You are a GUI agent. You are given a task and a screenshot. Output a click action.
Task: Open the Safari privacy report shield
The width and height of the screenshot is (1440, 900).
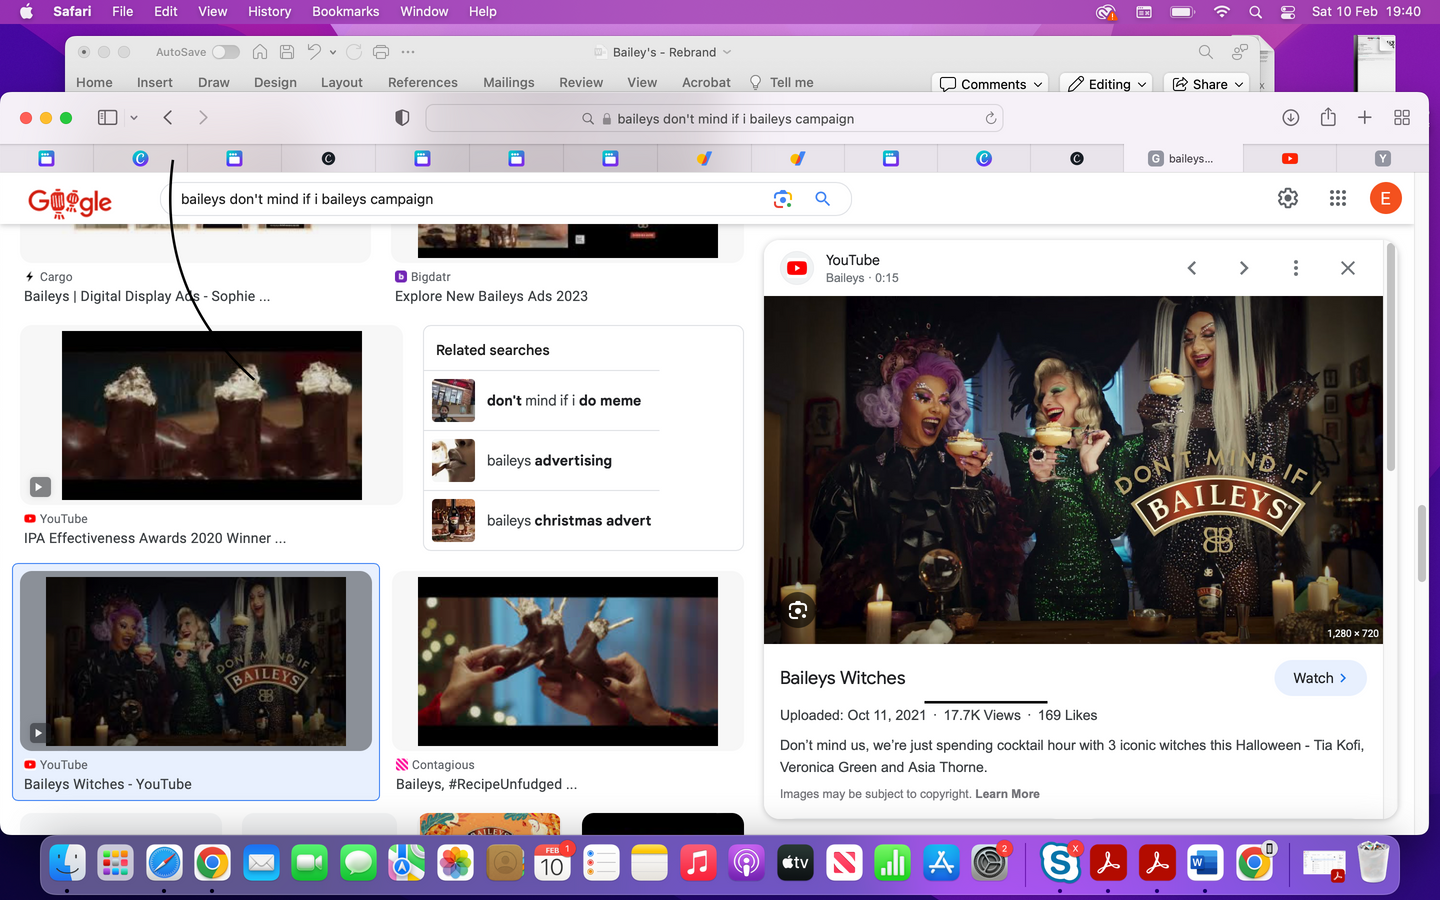pos(402,118)
